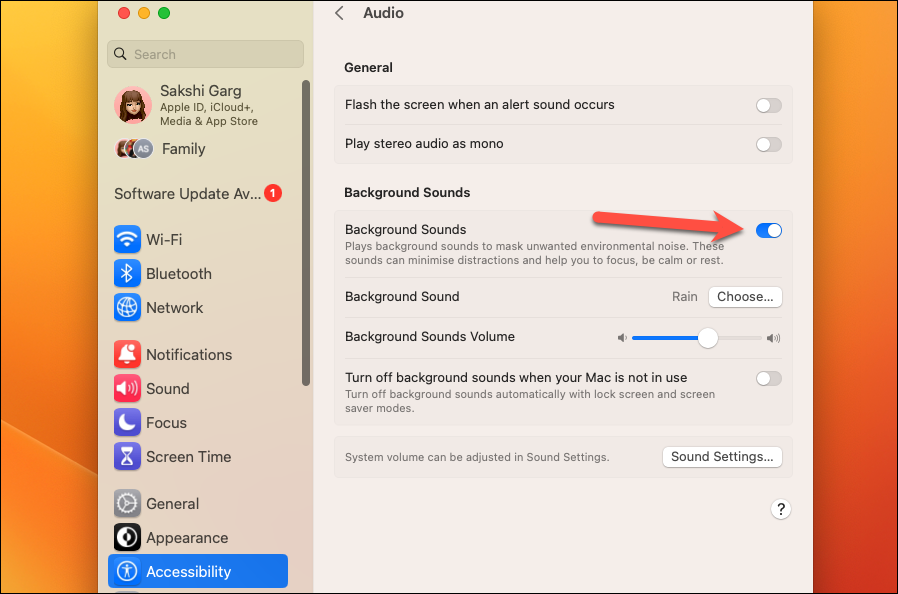Click the General section heading

368,68
